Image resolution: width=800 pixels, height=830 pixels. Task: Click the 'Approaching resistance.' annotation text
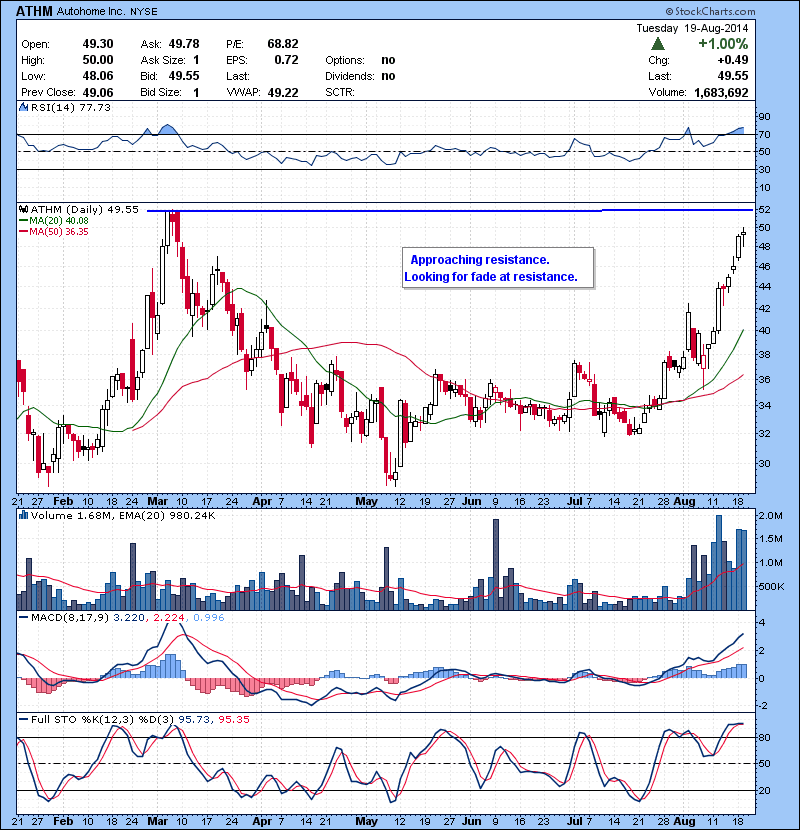pyautogui.click(x=480, y=260)
